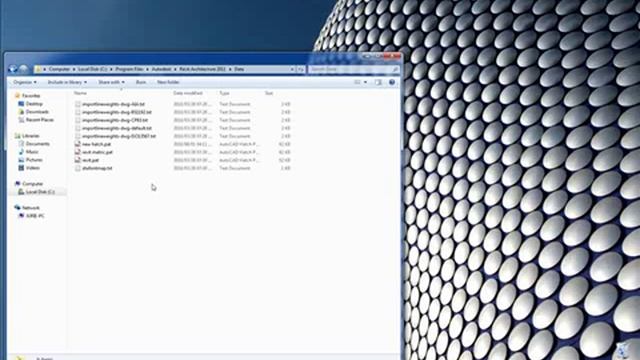The image size is (640, 360).
Task: Select Desktop icon in Favorites
Action: point(21,104)
